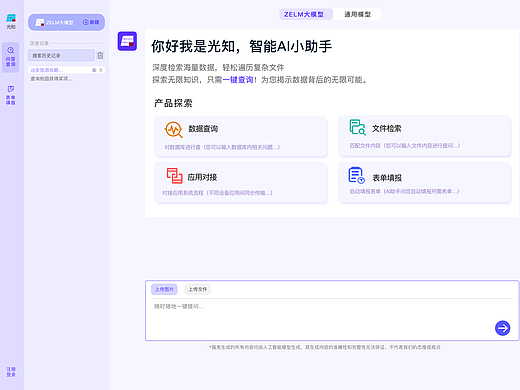Click the 上传图片 upload button
Image resolution: width=520 pixels, height=390 pixels.
(164, 289)
